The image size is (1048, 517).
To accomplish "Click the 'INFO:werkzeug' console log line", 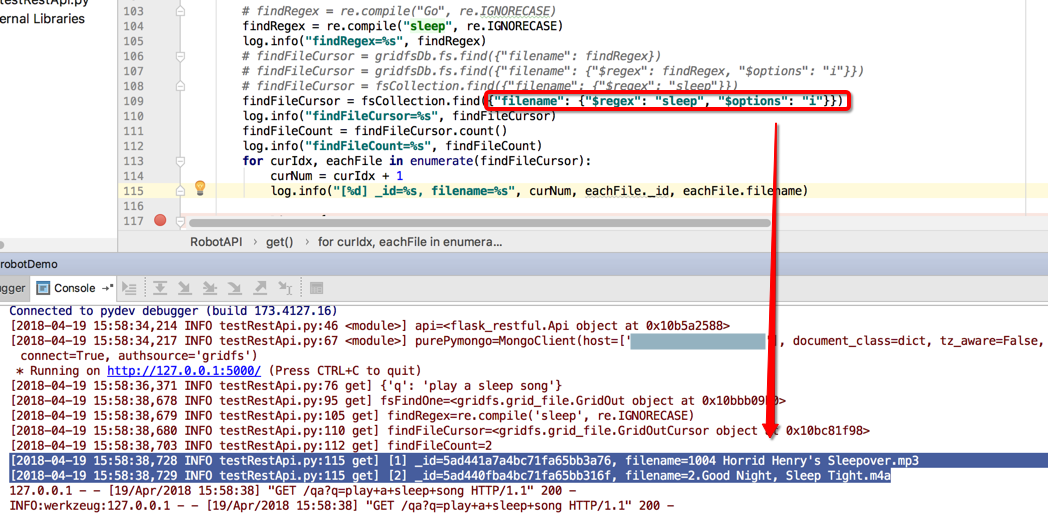I will pyautogui.click(x=344, y=505).
